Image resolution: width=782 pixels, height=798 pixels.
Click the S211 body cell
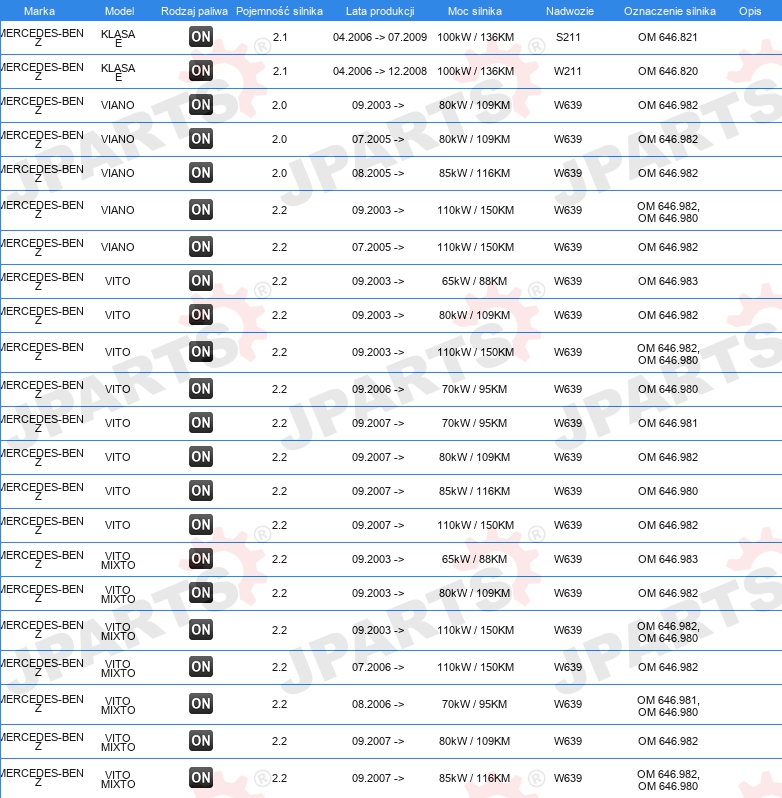(x=568, y=37)
